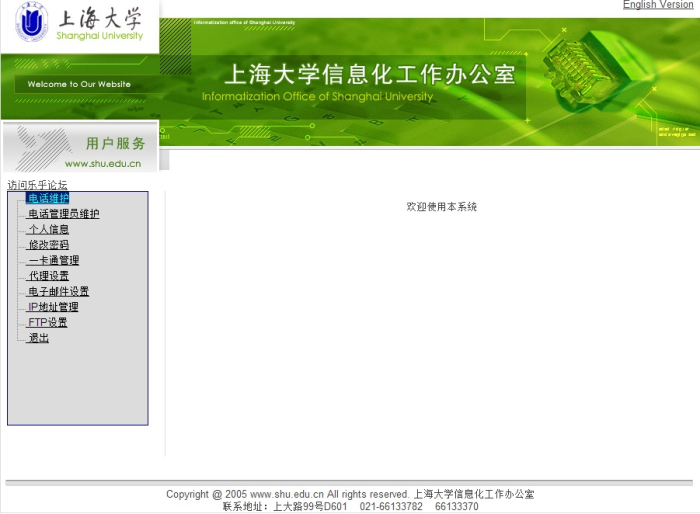Click the contact address line 上大路99号D601
This screenshot has width=700, height=514.
[350, 506]
